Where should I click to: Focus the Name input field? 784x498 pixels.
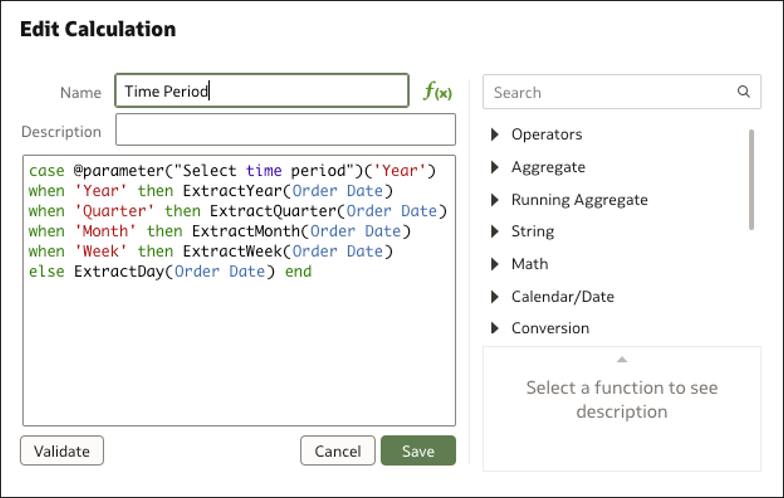[x=262, y=91]
